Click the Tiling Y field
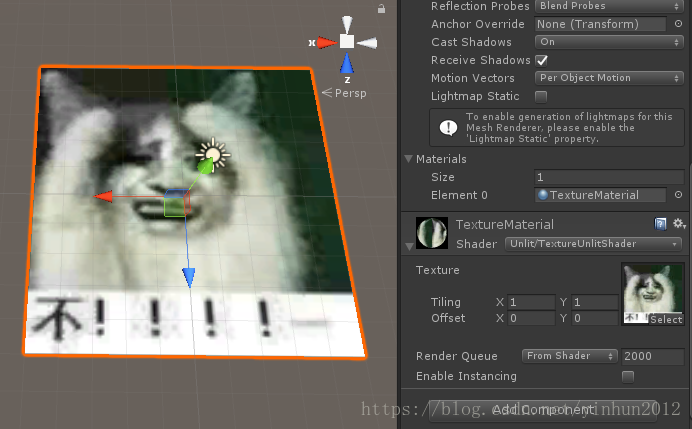Image resolution: width=692 pixels, height=429 pixels. (x=595, y=302)
